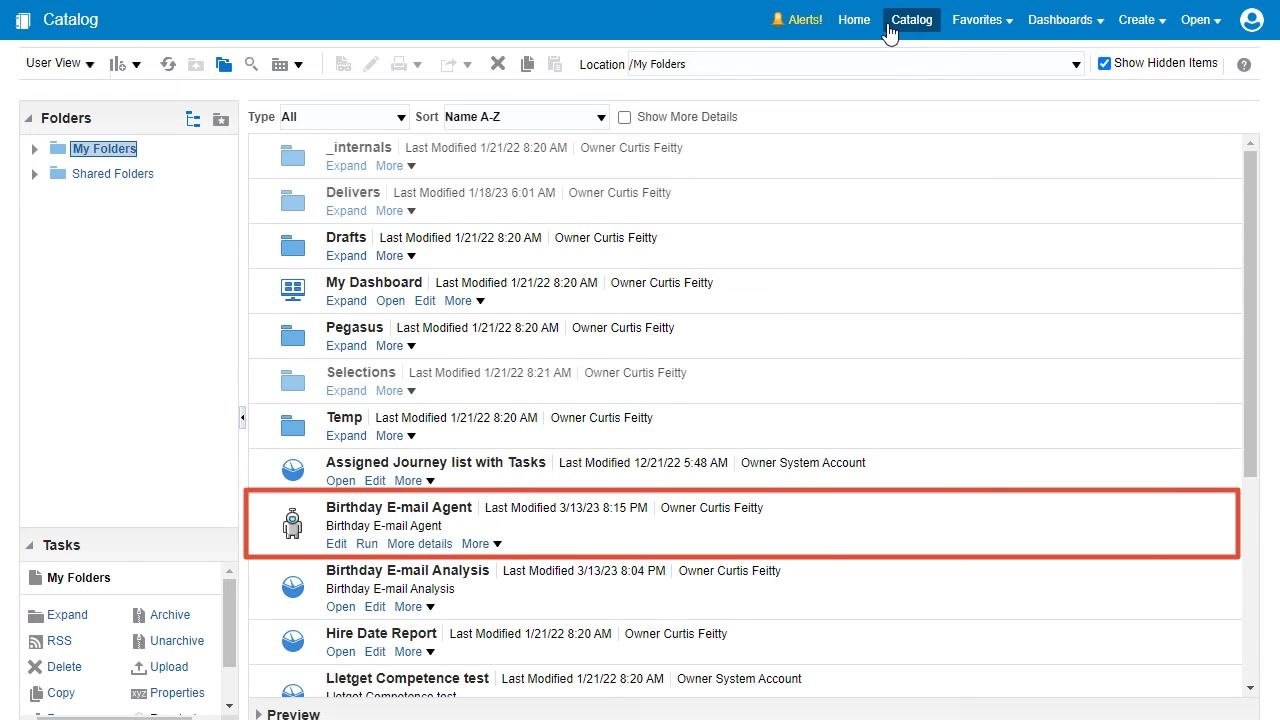The width and height of the screenshot is (1280, 720).
Task: Click the RSS feed icon in Tasks
Action: click(x=36, y=641)
